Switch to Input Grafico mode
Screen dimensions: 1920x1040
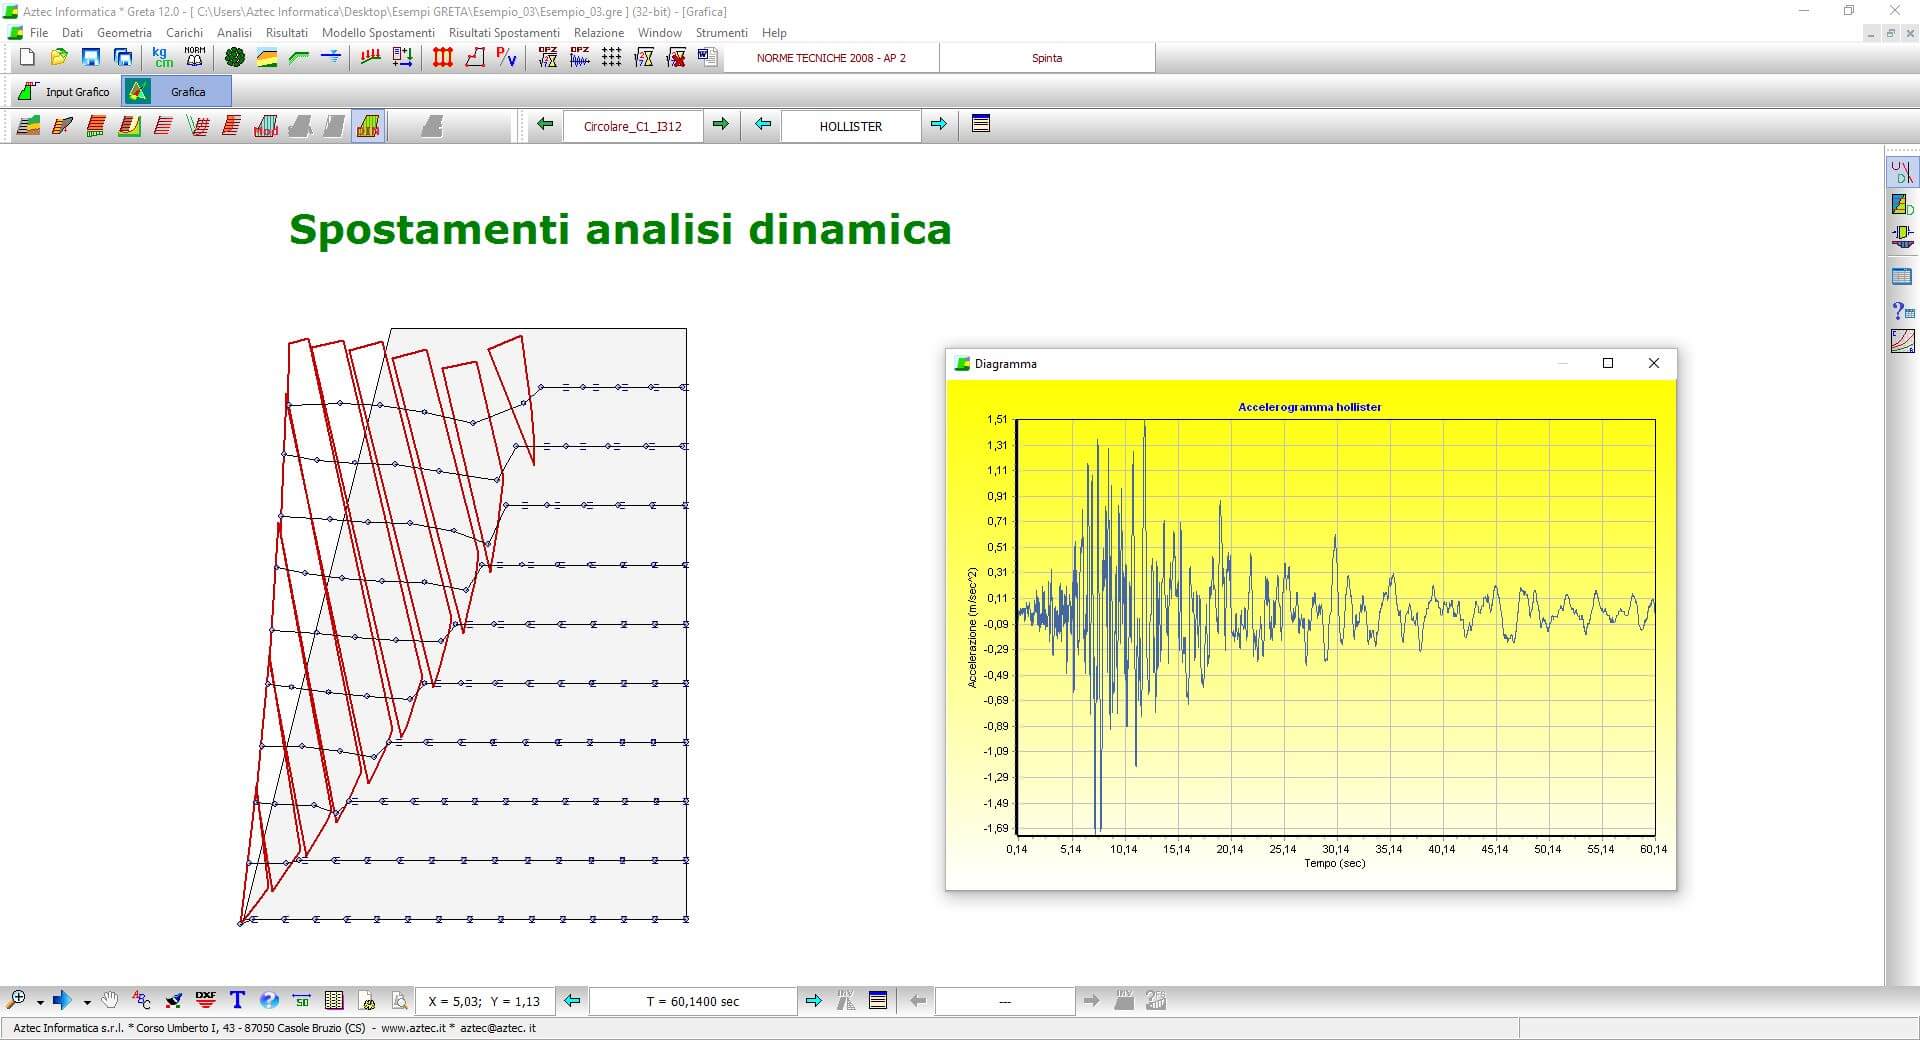(x=65, y=92)
